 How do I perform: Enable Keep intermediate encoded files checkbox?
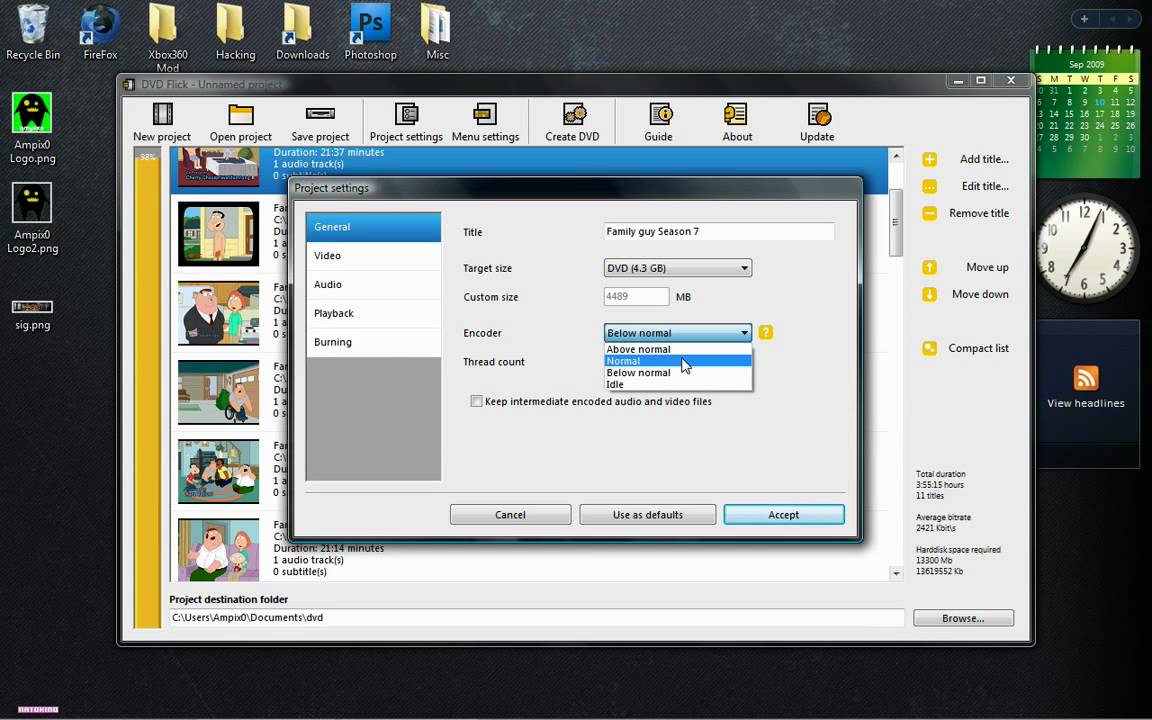(476, 401)
